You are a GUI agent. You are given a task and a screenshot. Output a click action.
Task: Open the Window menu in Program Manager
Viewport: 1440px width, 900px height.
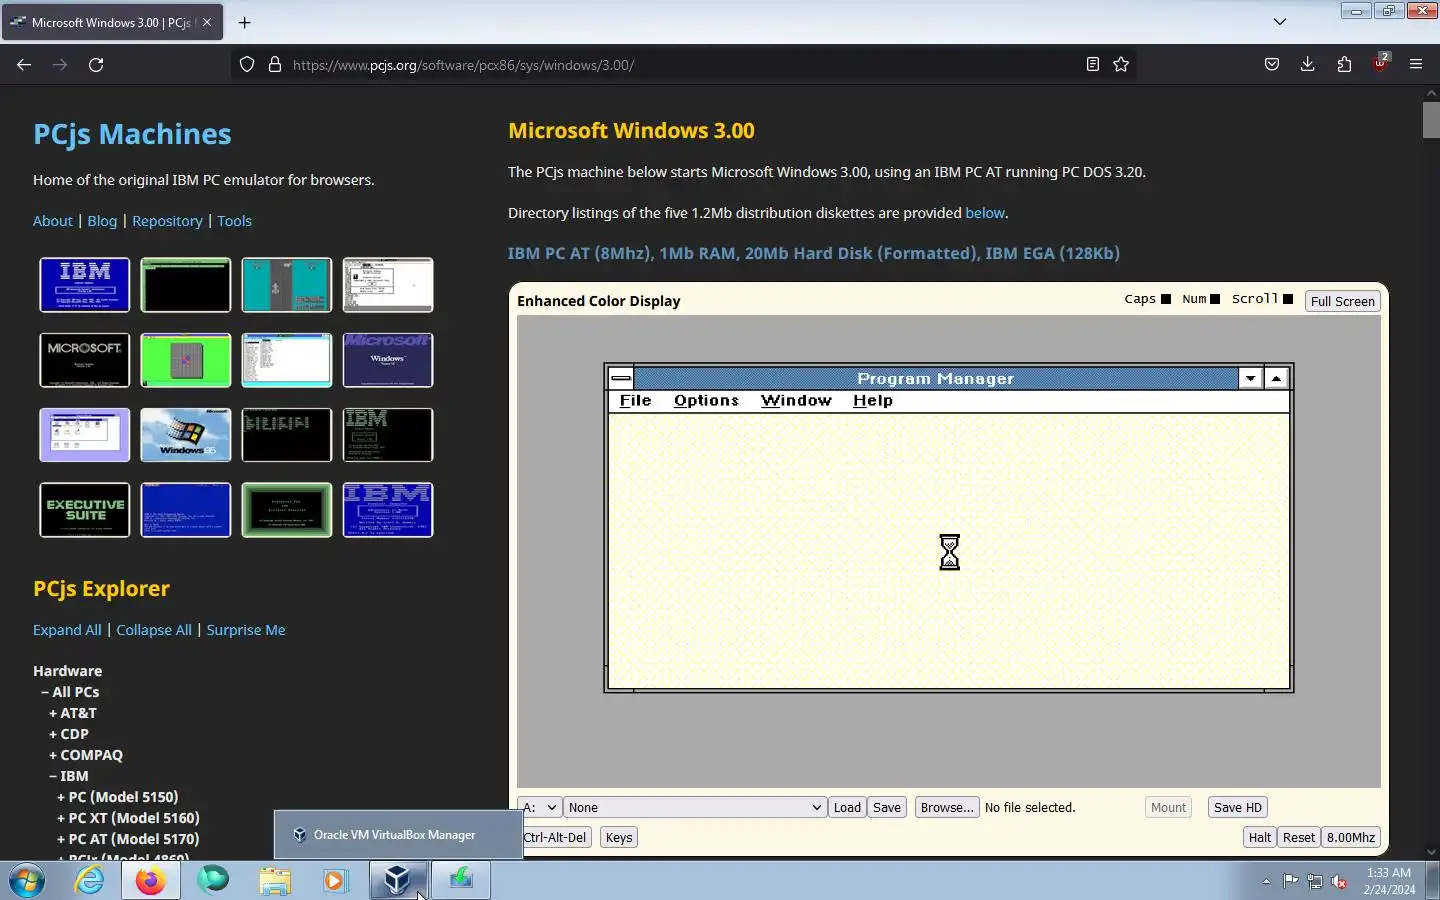(x=796, y=400)
